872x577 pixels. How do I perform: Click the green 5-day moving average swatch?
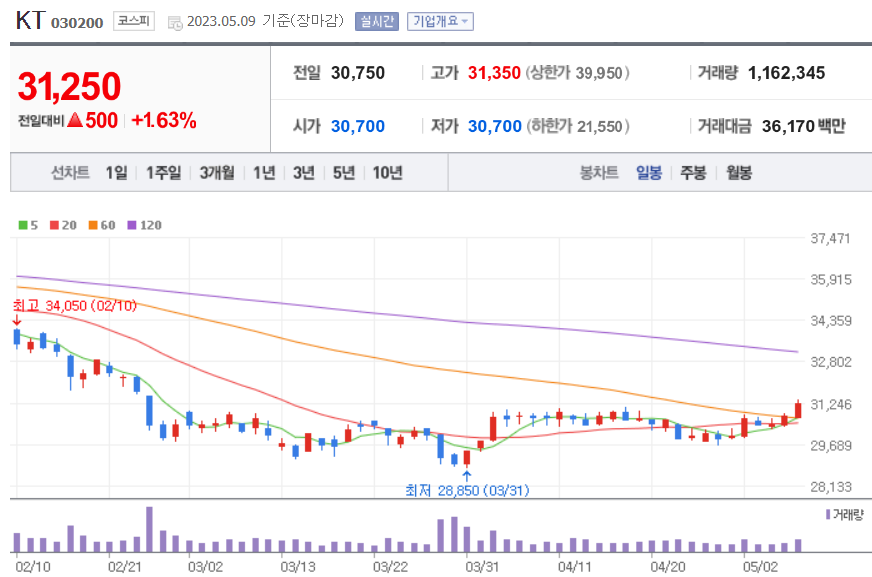point(23,225)
